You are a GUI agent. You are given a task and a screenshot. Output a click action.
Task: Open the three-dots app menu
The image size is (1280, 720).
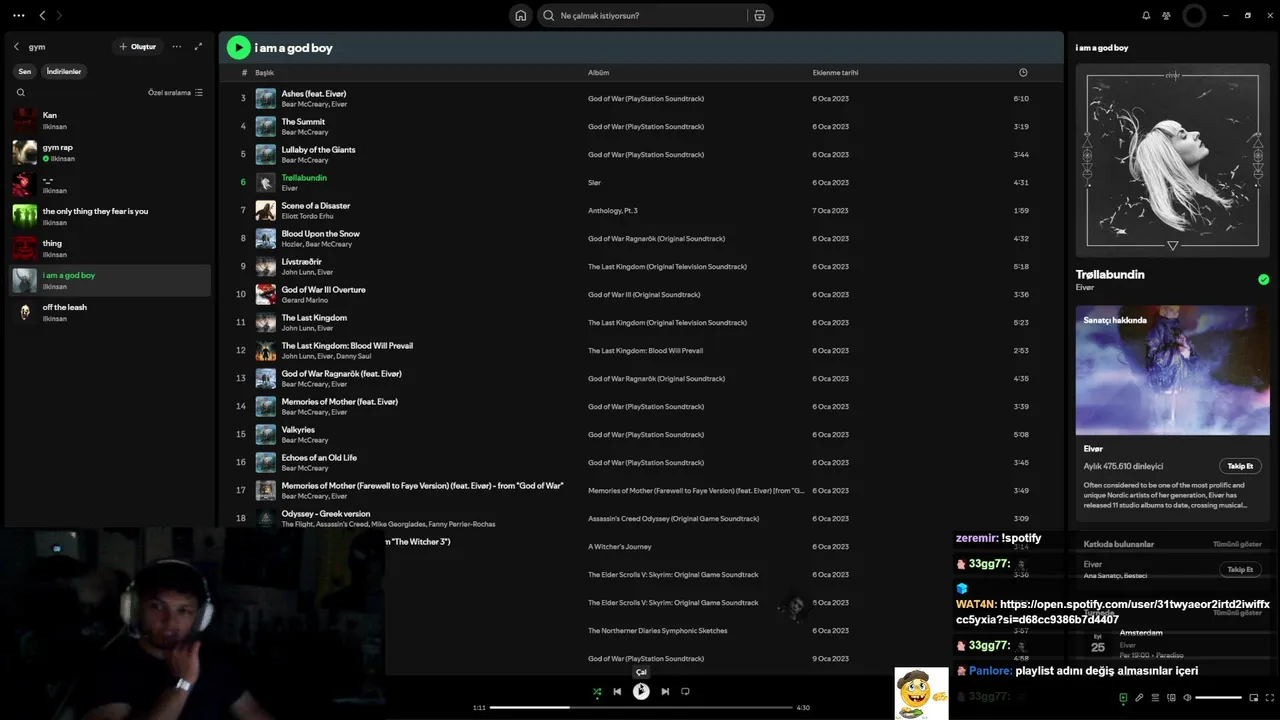coord(18,15)
